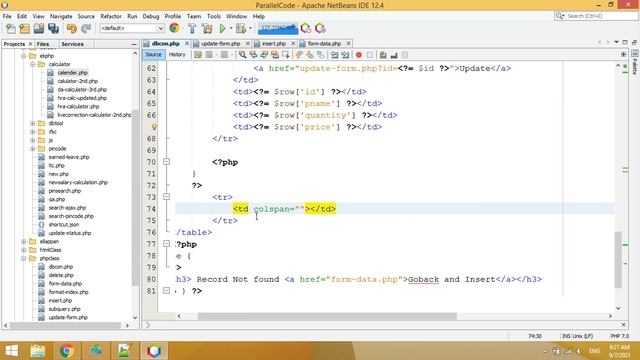Minimize the Projects panel
Image resolution: width=640 pixels, height=360 pixels.
coord(134,44)
